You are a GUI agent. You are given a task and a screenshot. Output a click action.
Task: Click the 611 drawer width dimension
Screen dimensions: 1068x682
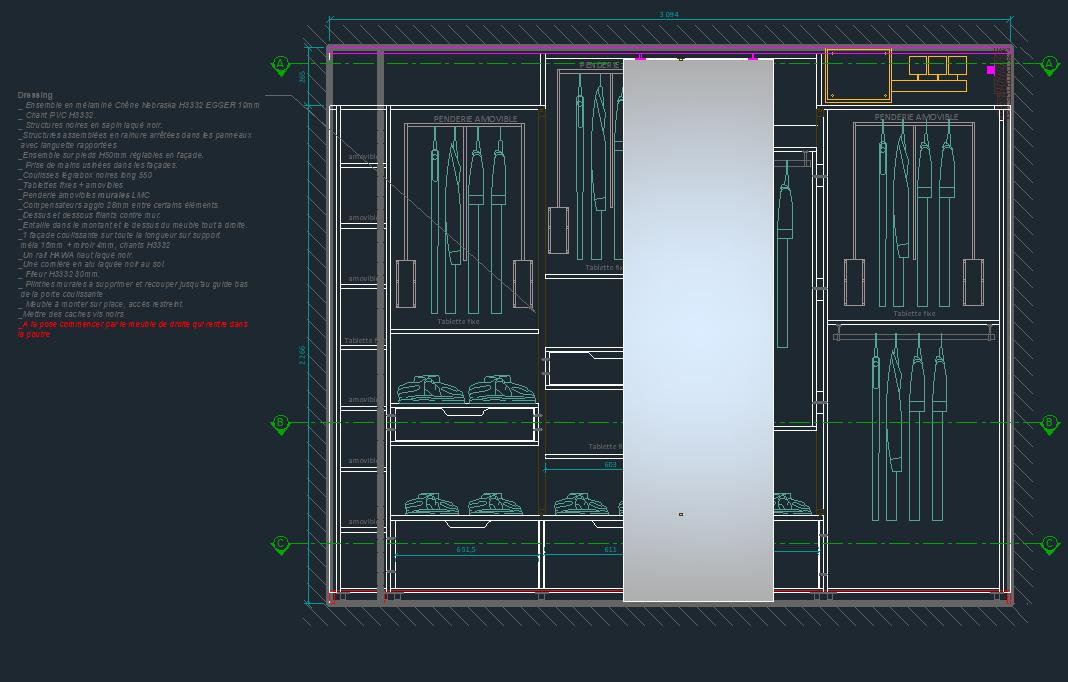pyautogui.click(x=610, y=549)
